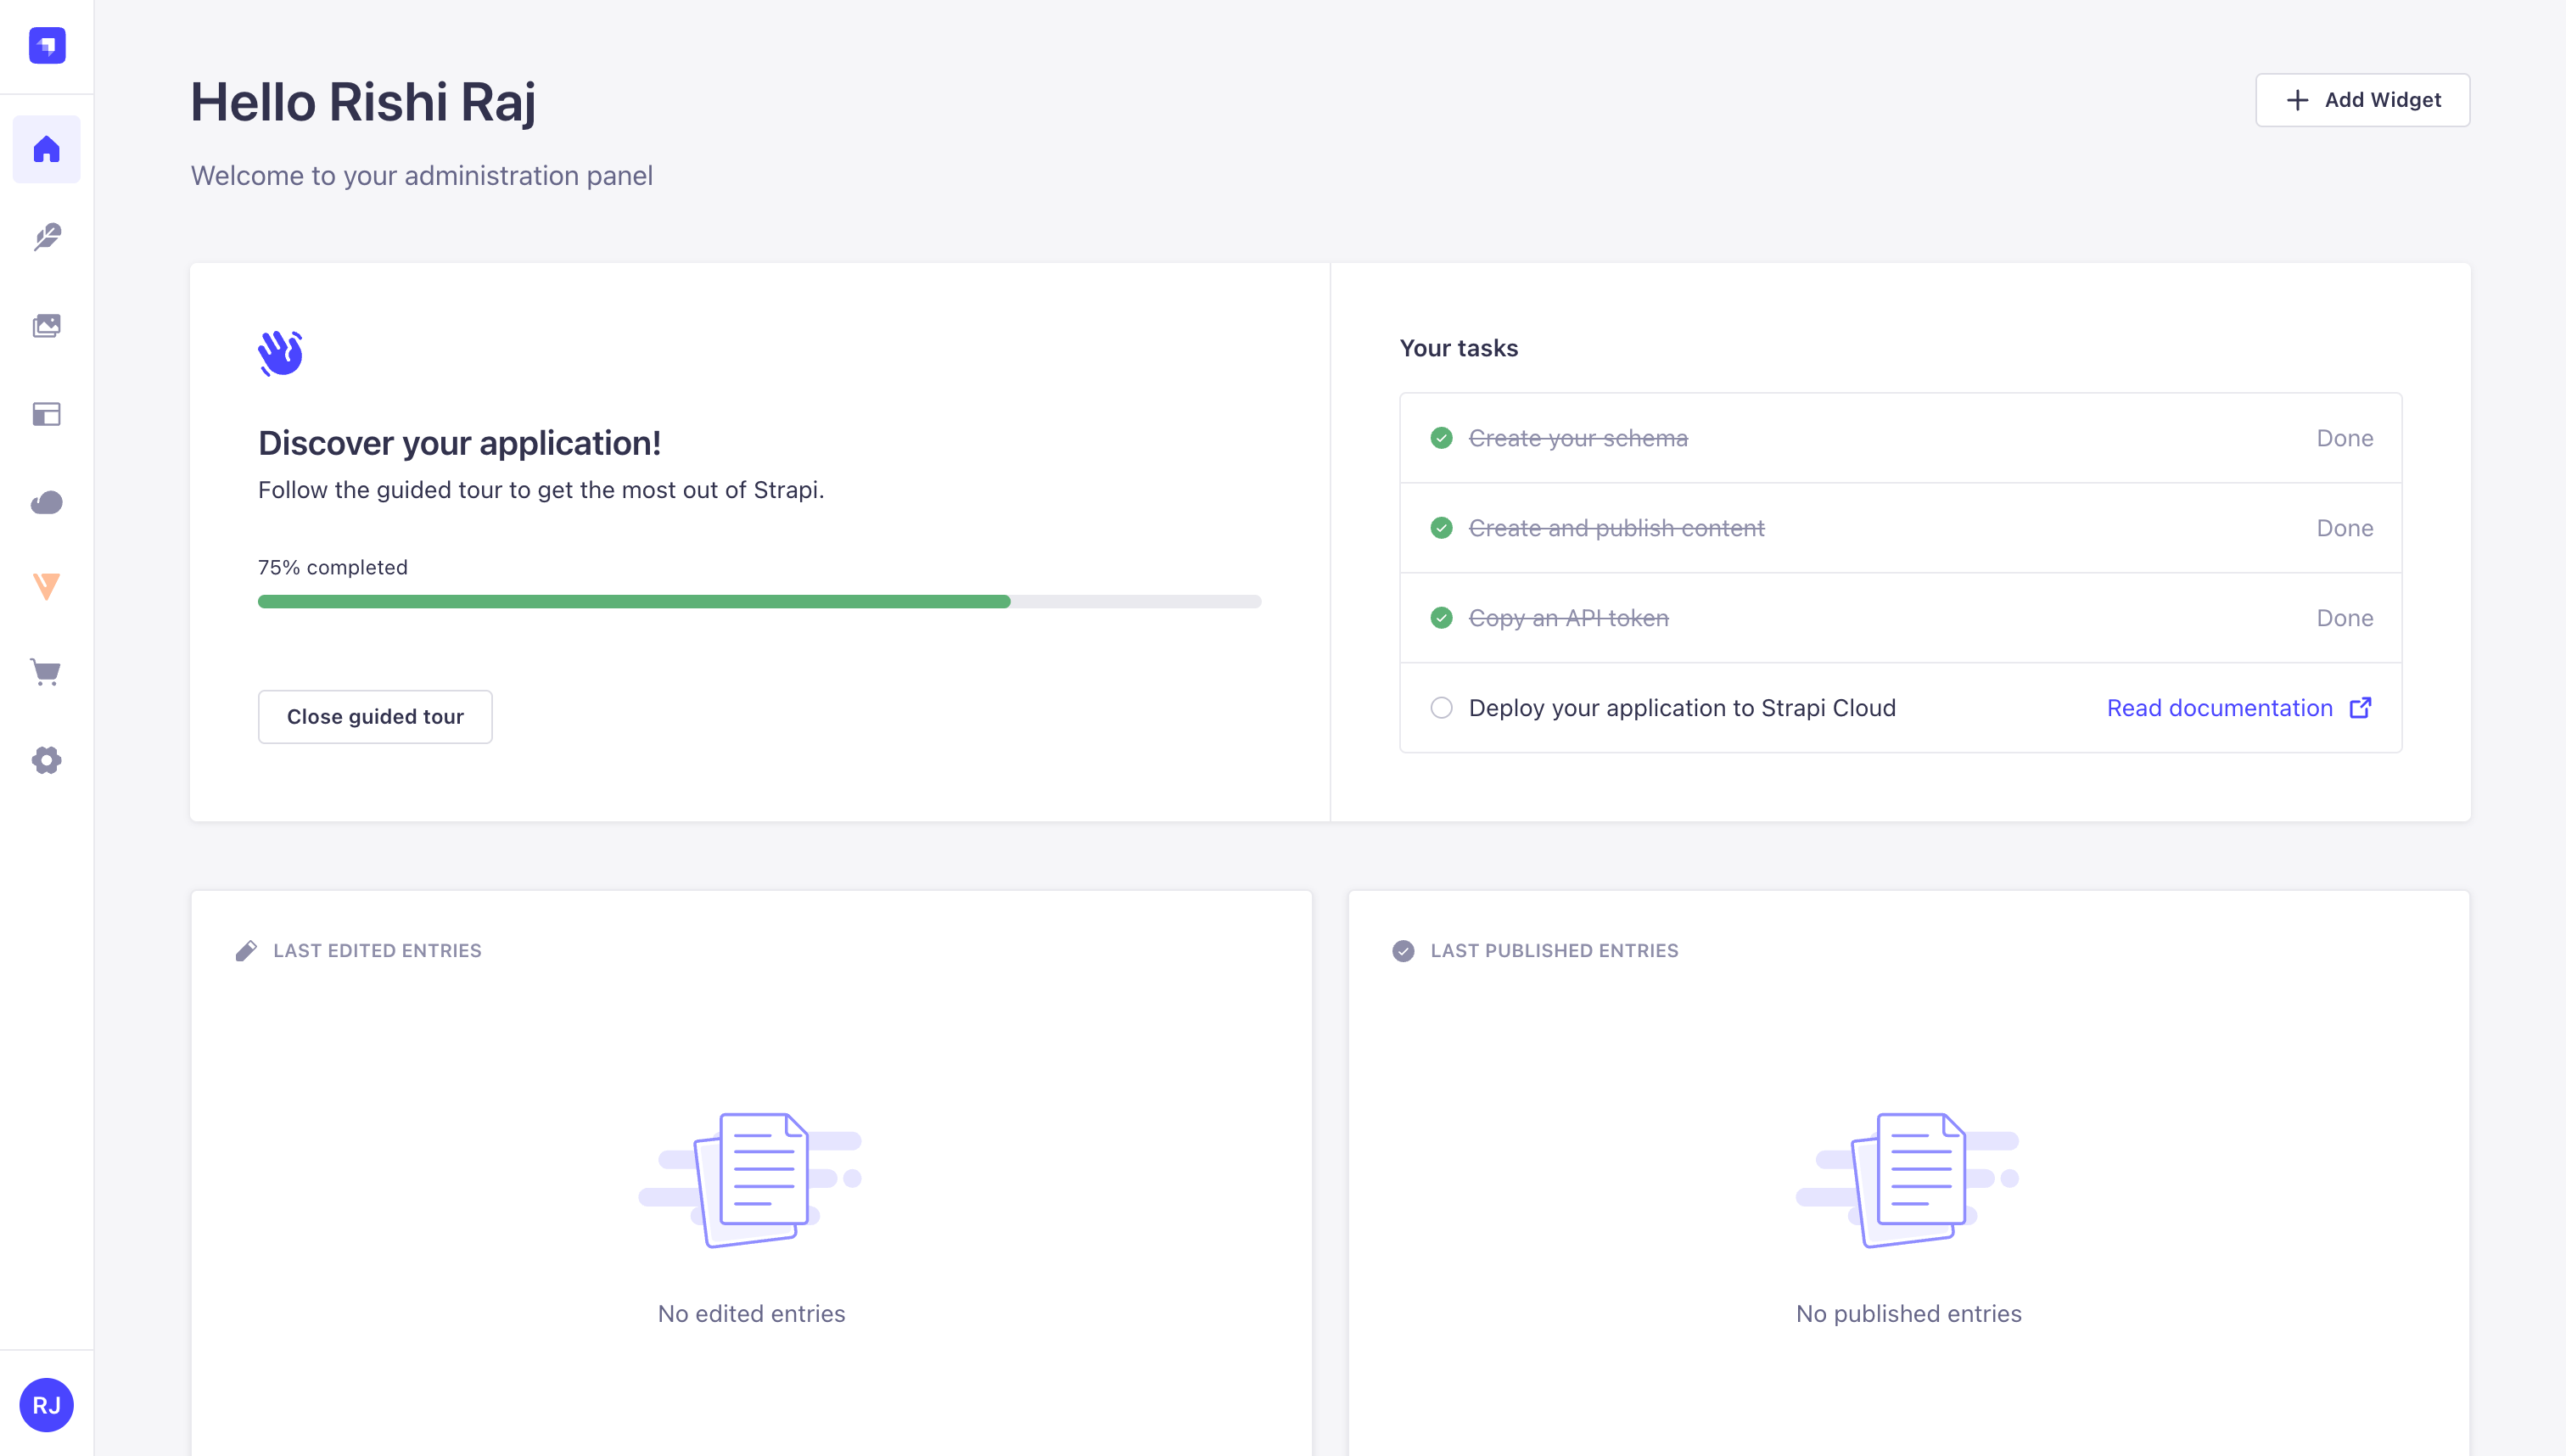Open Content Manager feather icon
Screen dimensions: 2566x1456
coord(47,237)
